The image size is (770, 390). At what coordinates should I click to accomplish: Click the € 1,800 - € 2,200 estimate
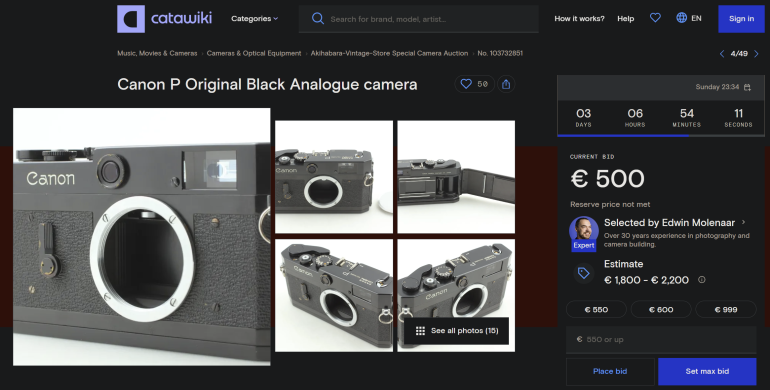pos(646,280)
